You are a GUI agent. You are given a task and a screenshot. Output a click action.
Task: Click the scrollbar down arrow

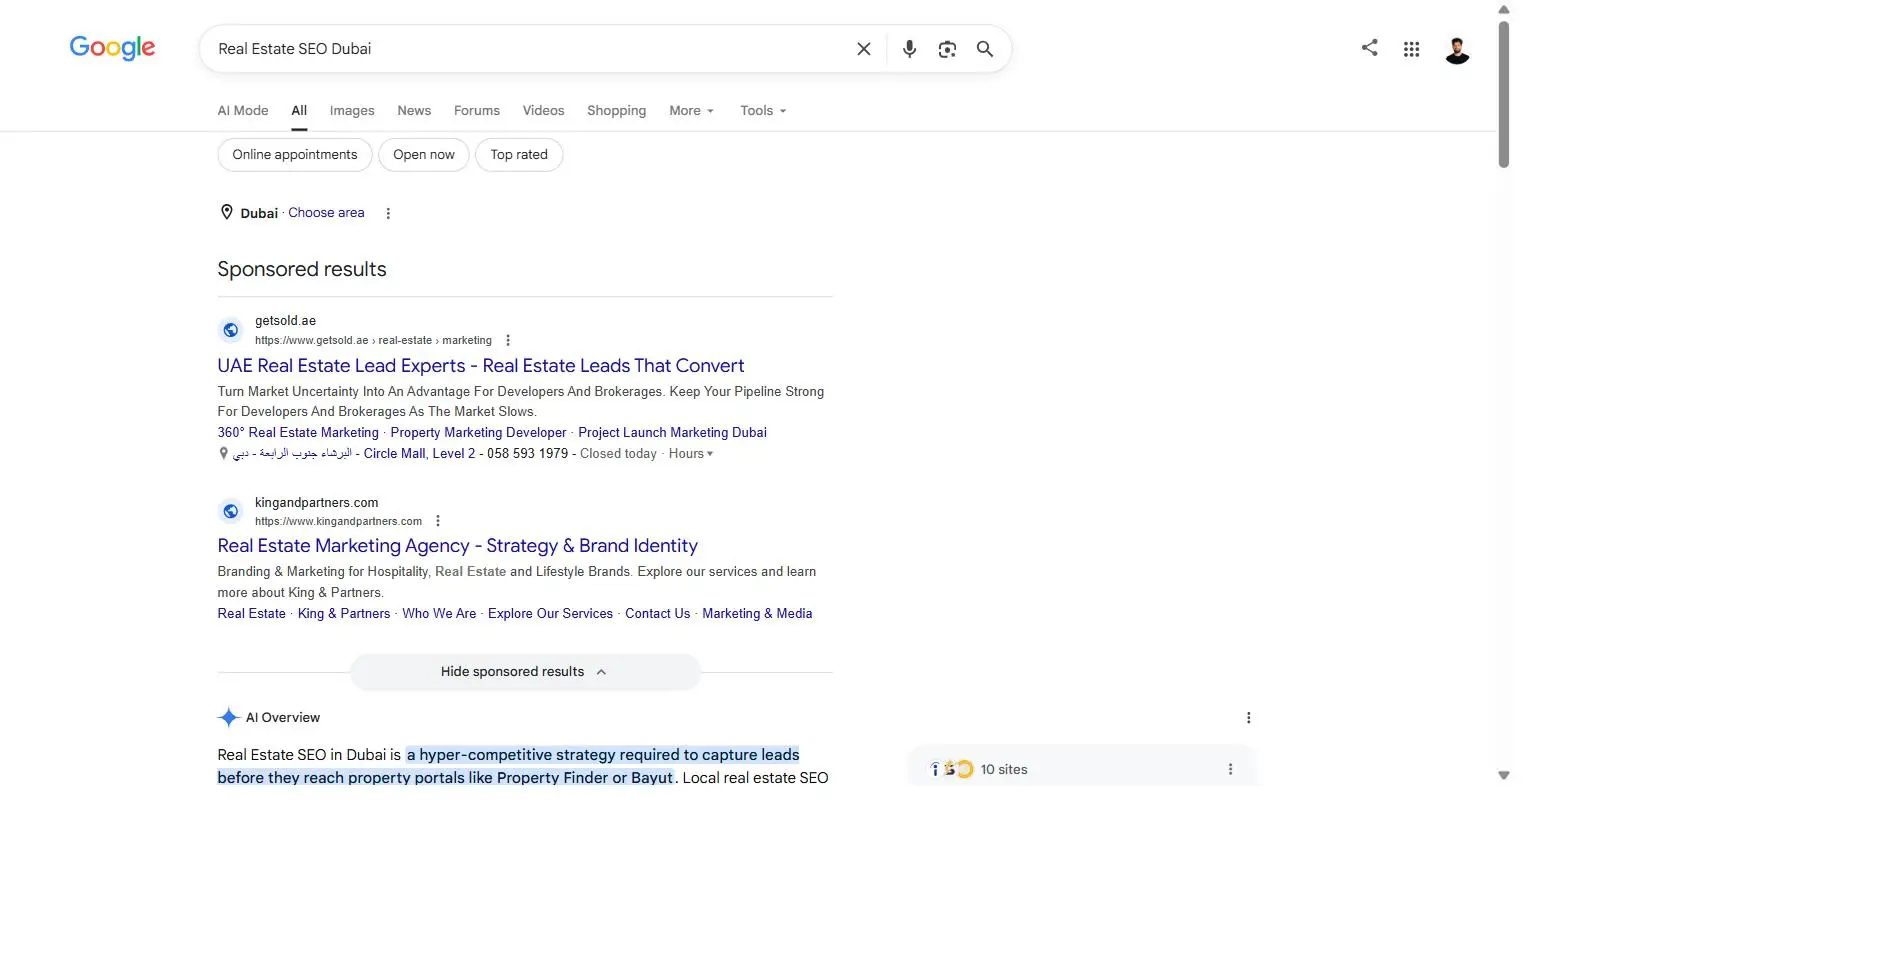click(x=1503, y=775)
